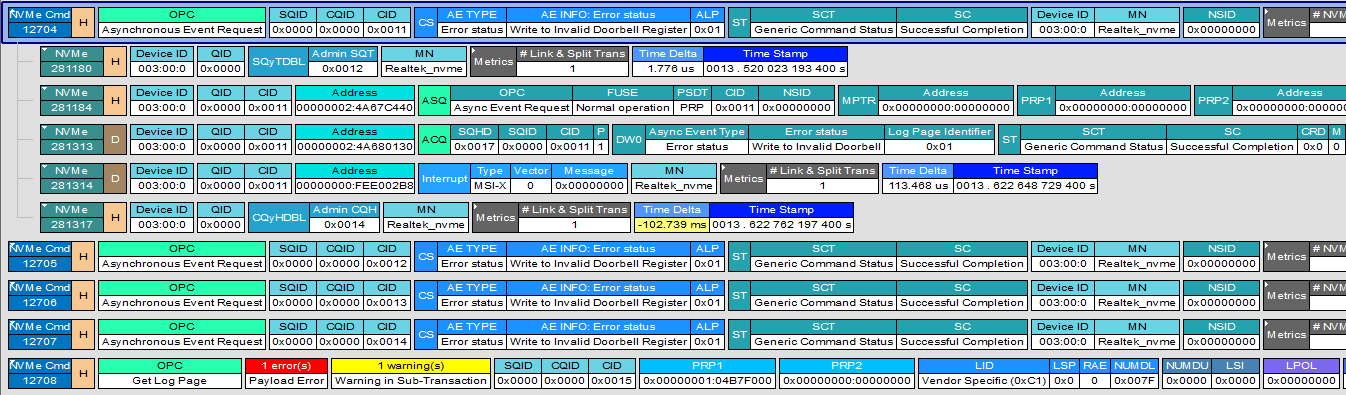Image resolution: width=1346 pixels, height=395 pixels.
Task: Click the Interrupt cell in packet 281314
Action: click(444, 178)
